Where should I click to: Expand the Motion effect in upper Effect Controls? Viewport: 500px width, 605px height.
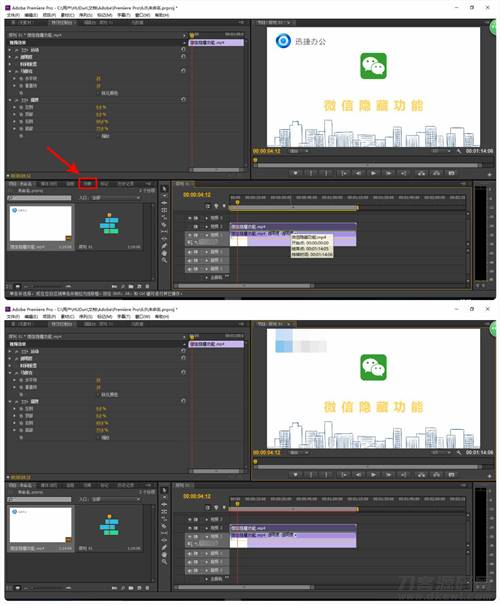10,50
